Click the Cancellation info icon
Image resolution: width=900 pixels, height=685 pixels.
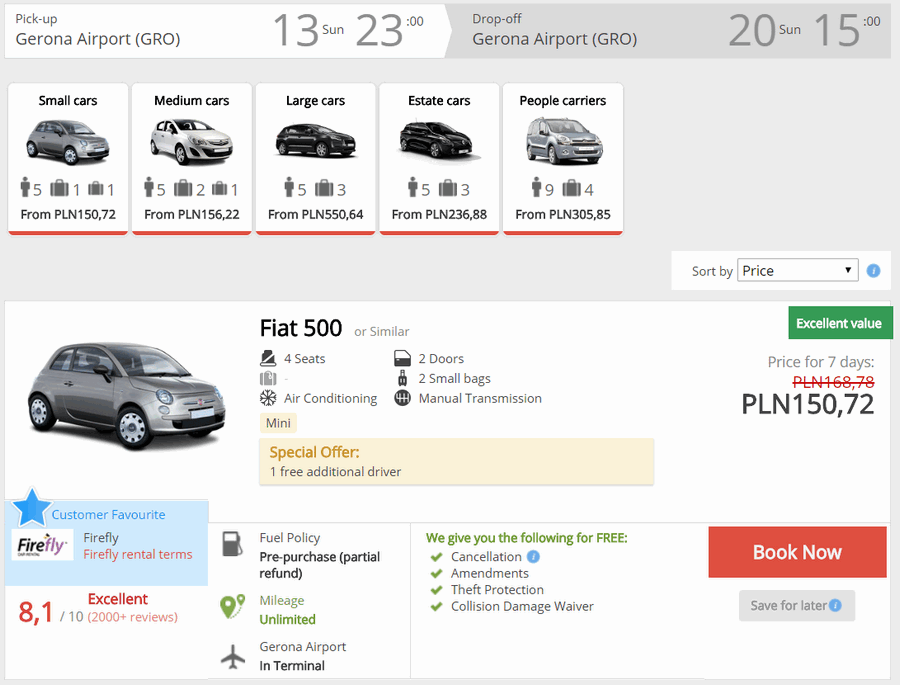533,556
